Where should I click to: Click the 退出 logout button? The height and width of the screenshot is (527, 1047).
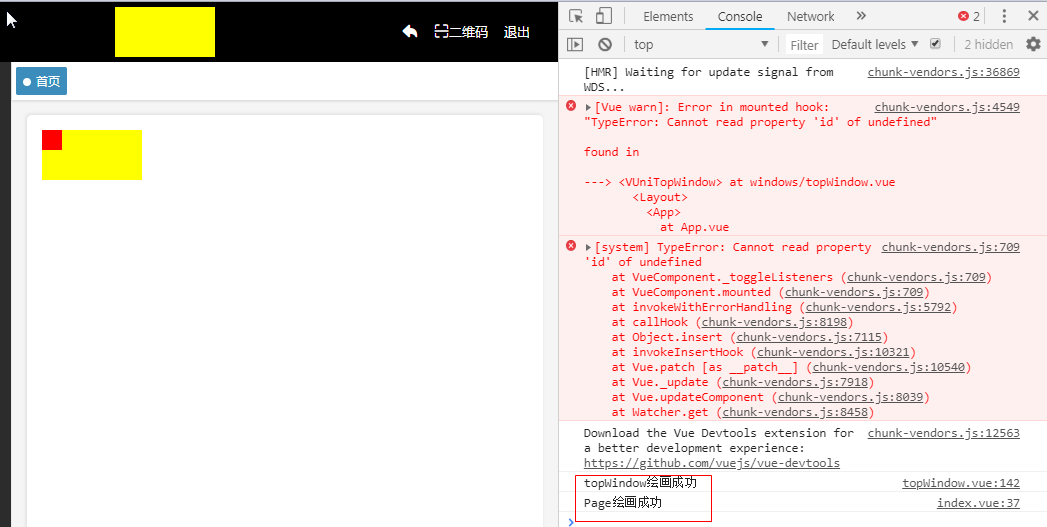point(517,32)
